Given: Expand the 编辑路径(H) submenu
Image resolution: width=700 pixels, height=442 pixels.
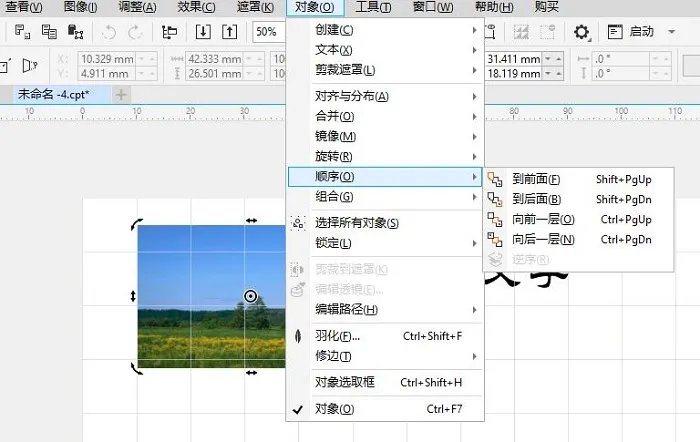Looking at the screenshot, I should (x=385, y=309).
